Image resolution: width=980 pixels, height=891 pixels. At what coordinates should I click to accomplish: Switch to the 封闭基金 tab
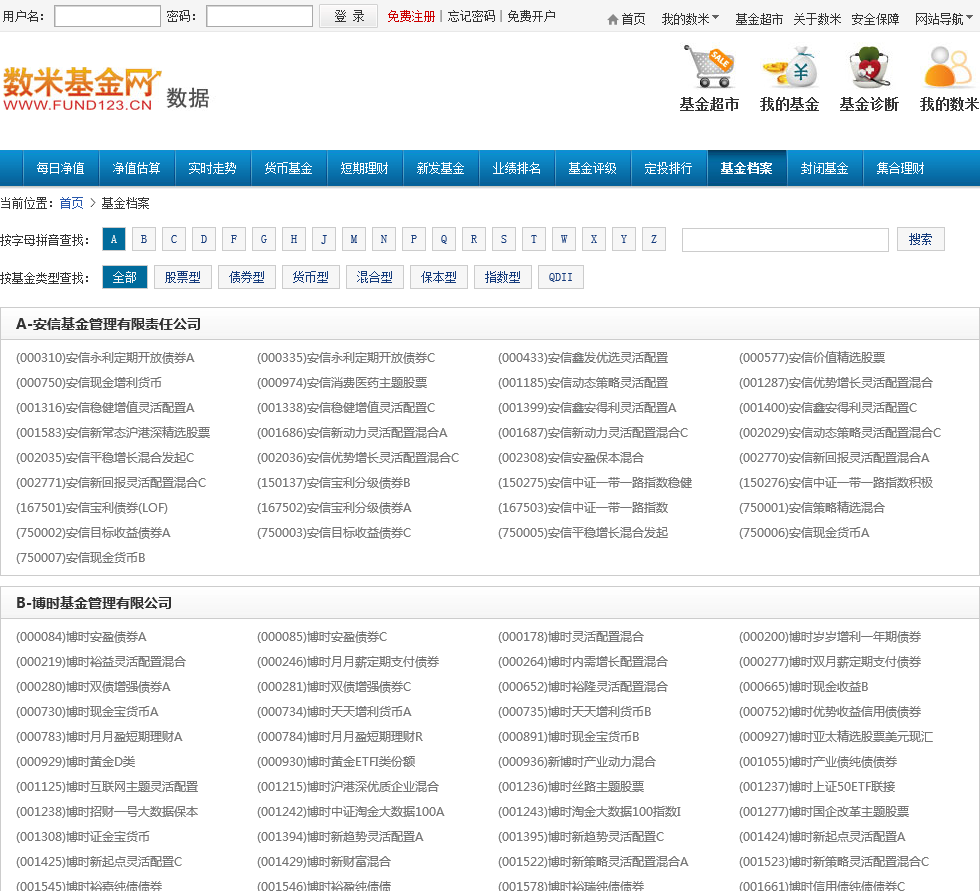coord(824,168)
